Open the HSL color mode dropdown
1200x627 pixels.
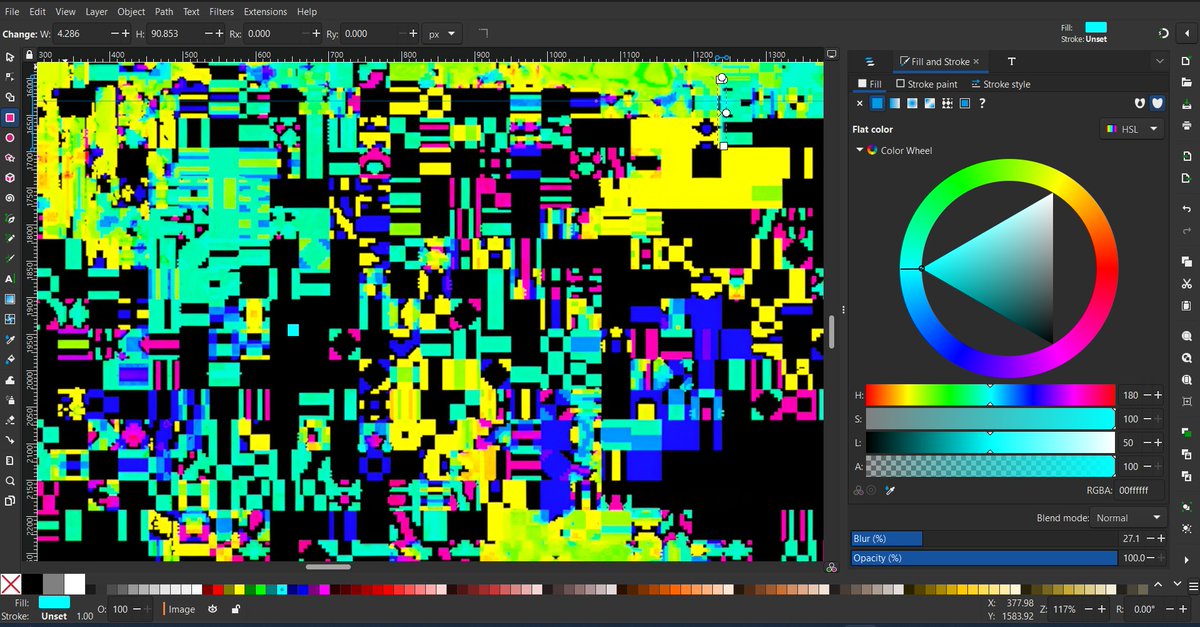(x=1132, y=129)
